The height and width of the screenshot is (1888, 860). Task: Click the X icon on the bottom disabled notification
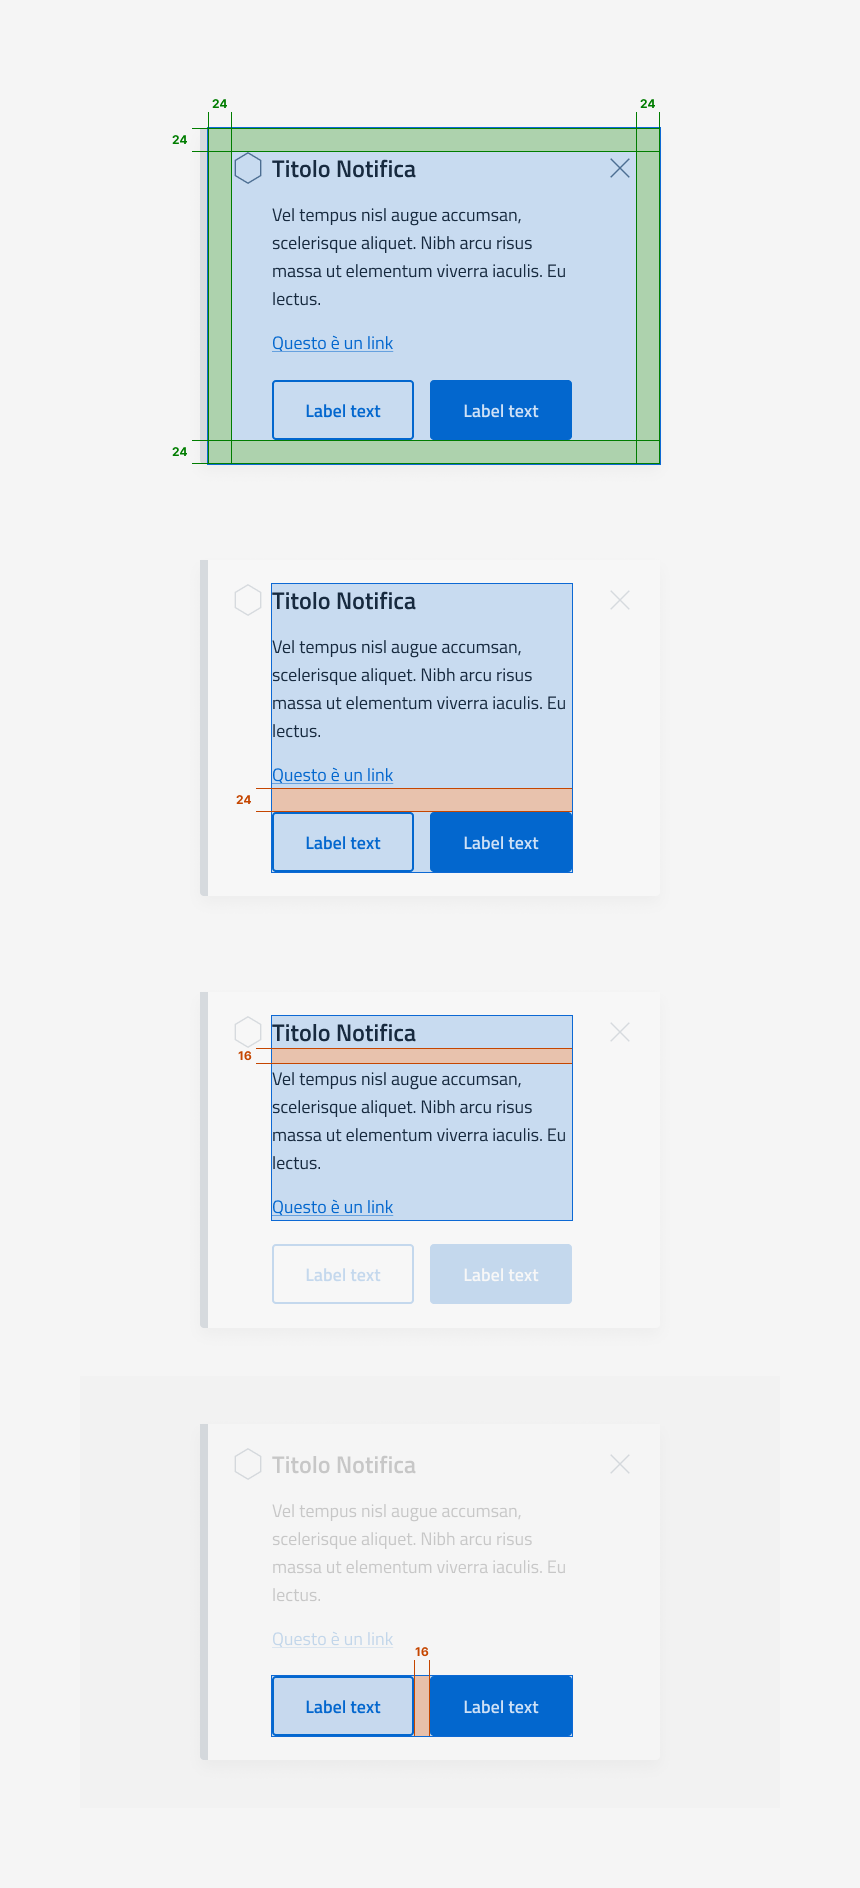pyautogui.click(x=619, y=1464)
